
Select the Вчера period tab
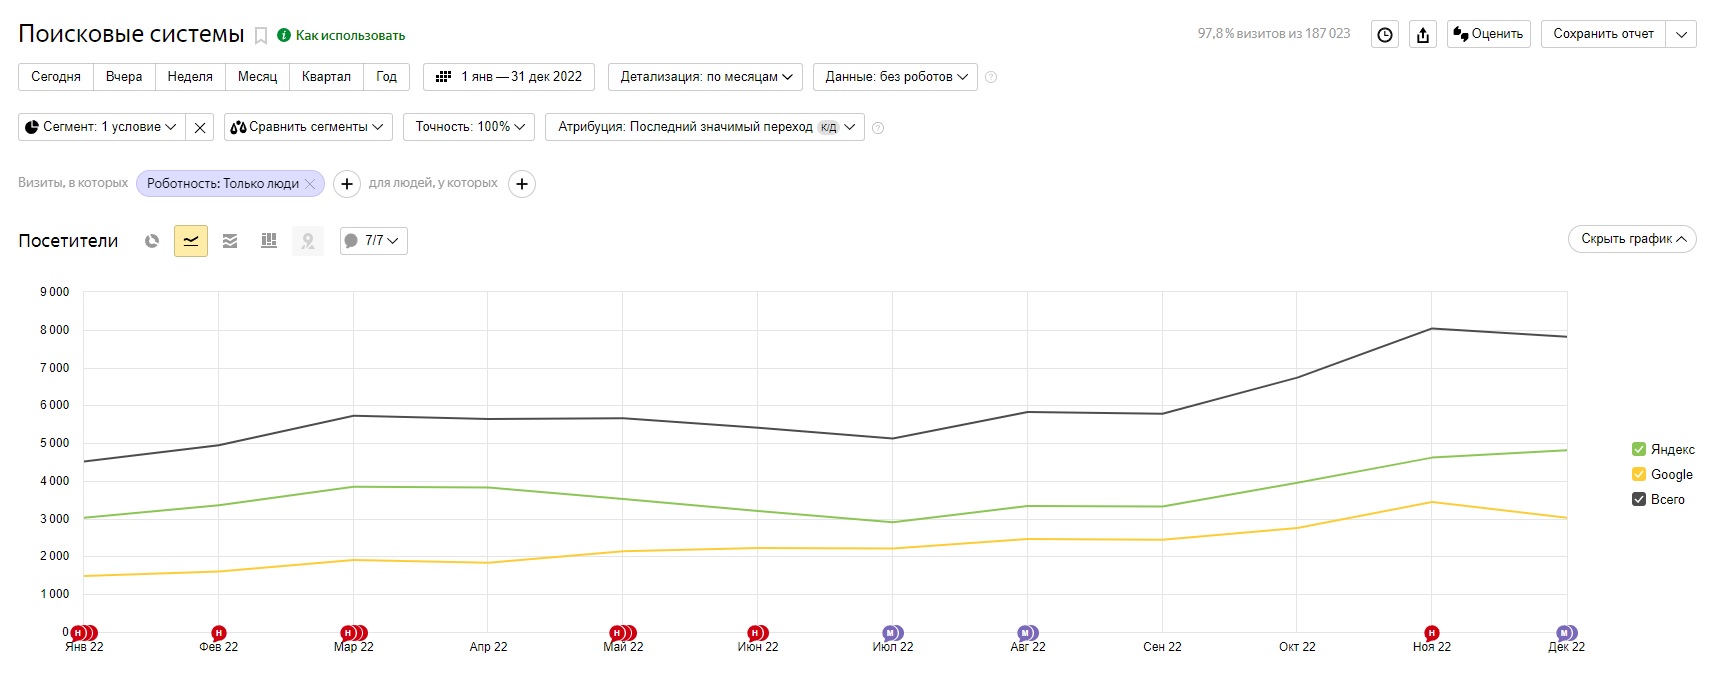124,77
